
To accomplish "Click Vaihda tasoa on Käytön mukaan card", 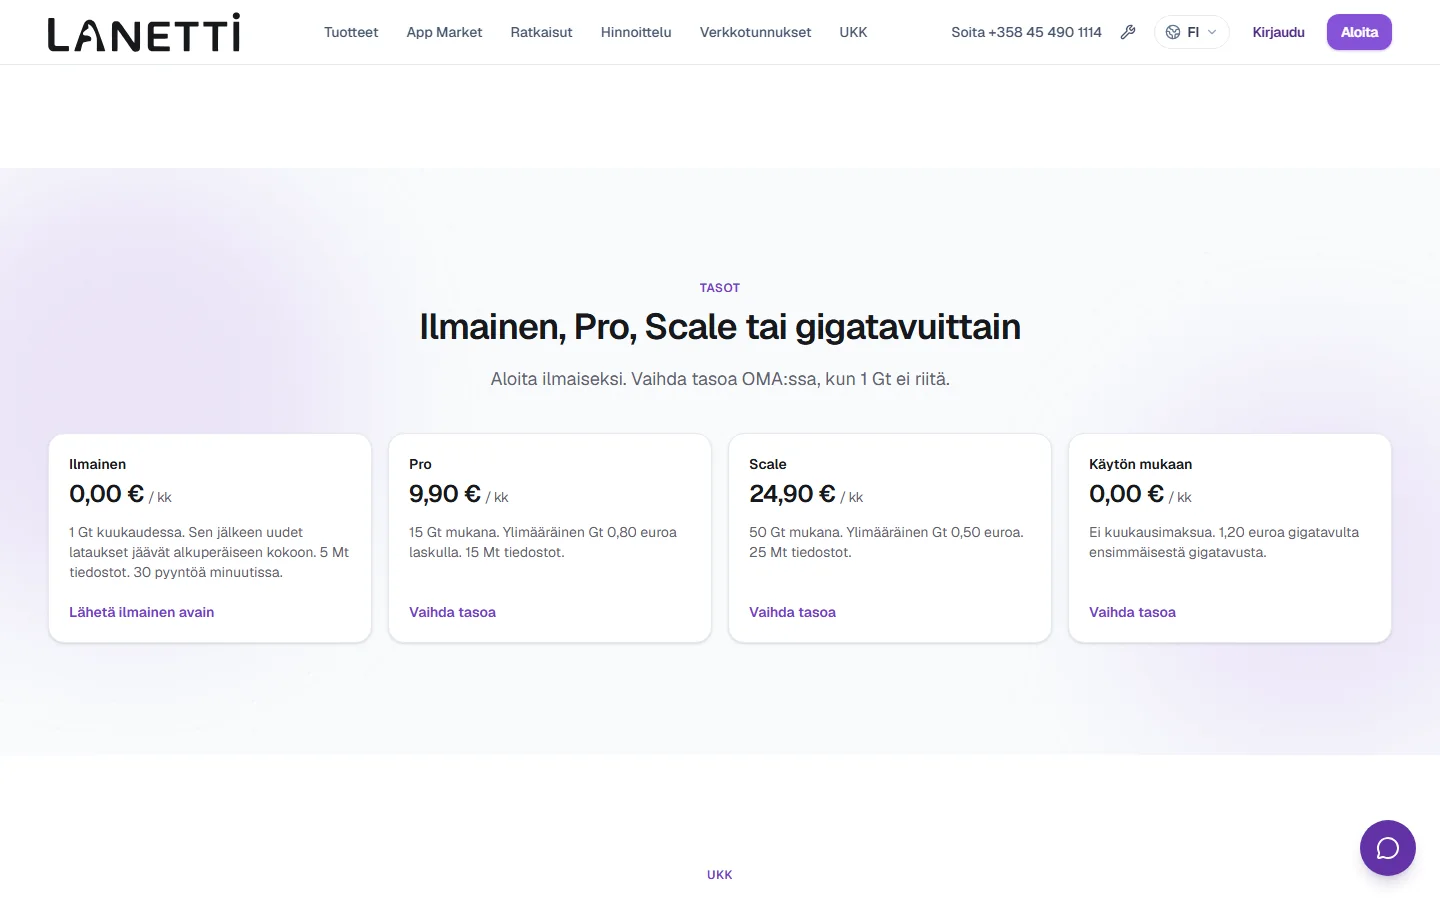I will 1132,612.
